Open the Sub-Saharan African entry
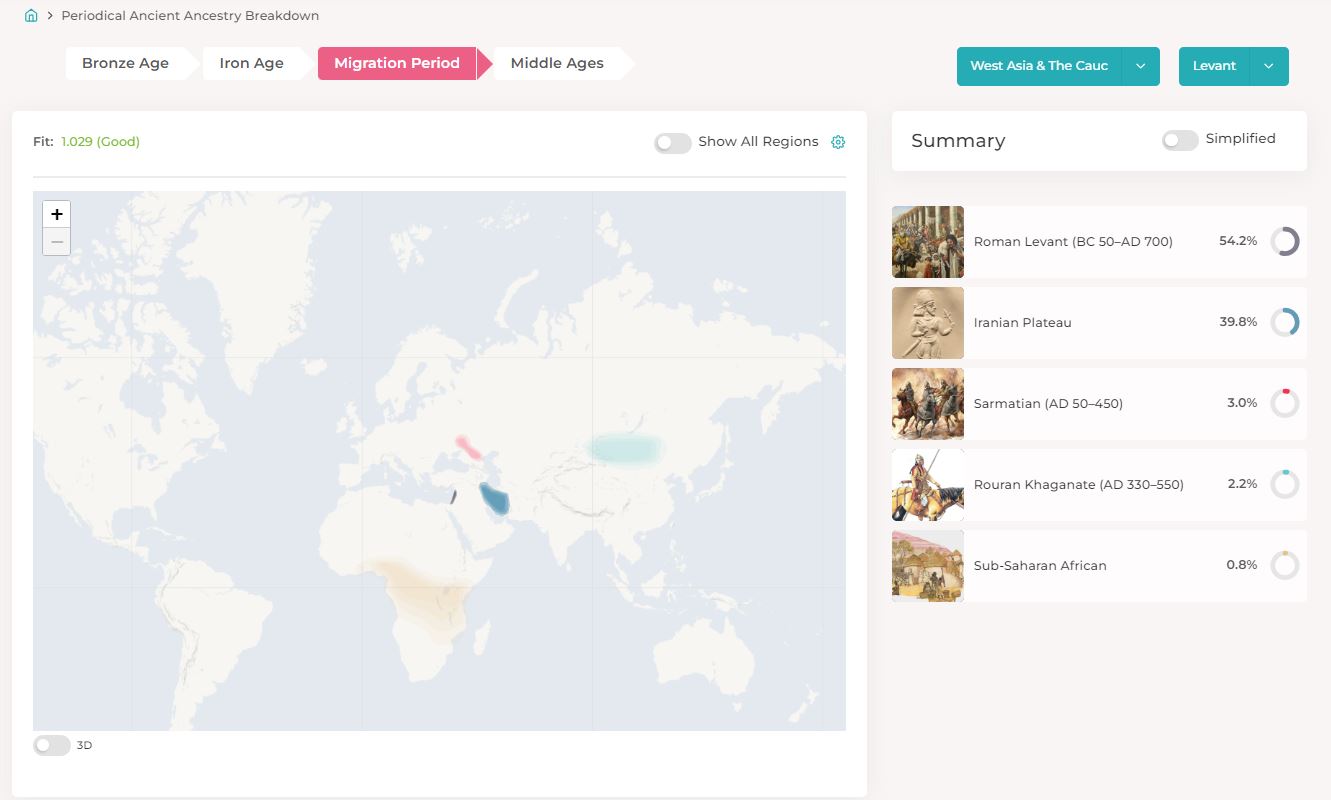The image size is (1331, 800). (x=1099, y=566)
